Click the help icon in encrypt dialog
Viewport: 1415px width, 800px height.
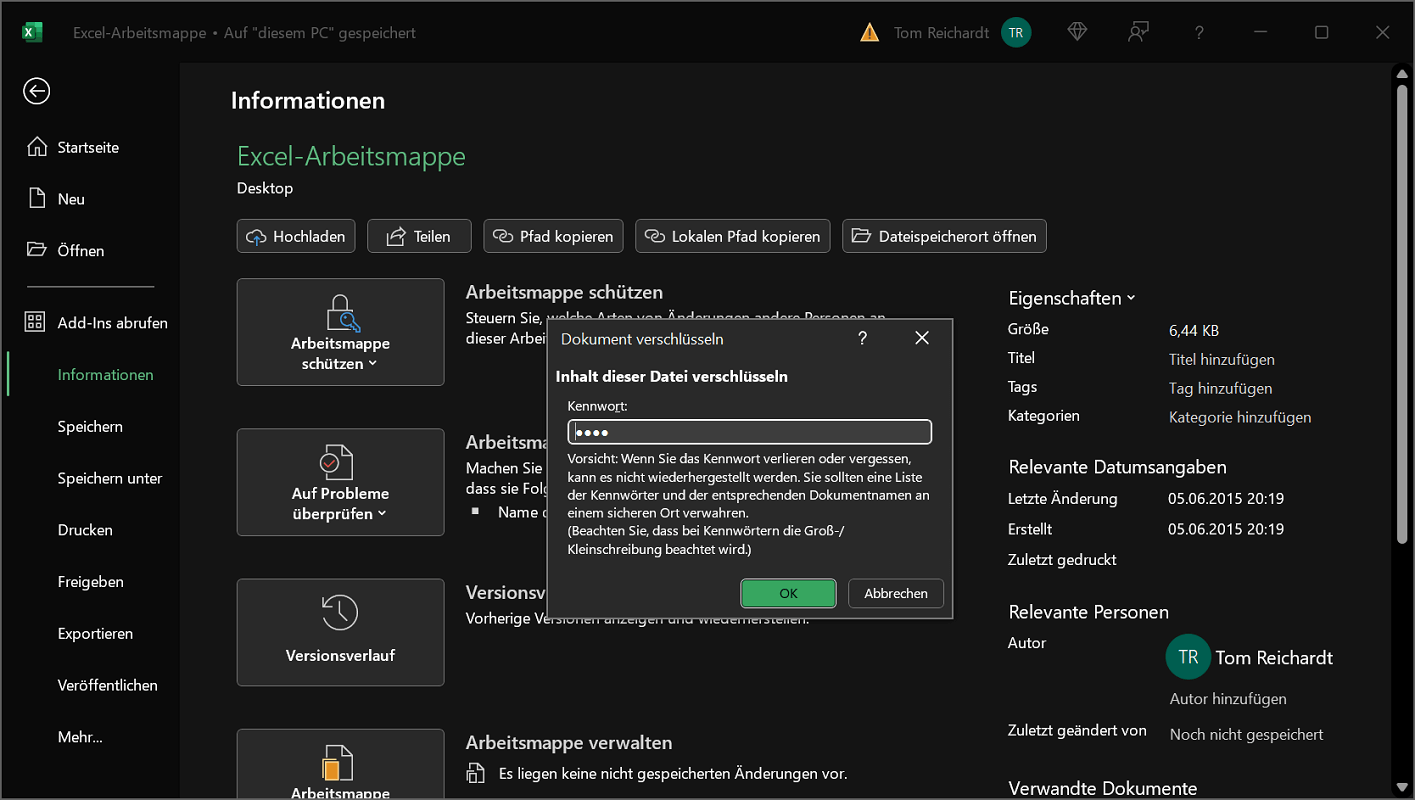[x=863, y=338]
